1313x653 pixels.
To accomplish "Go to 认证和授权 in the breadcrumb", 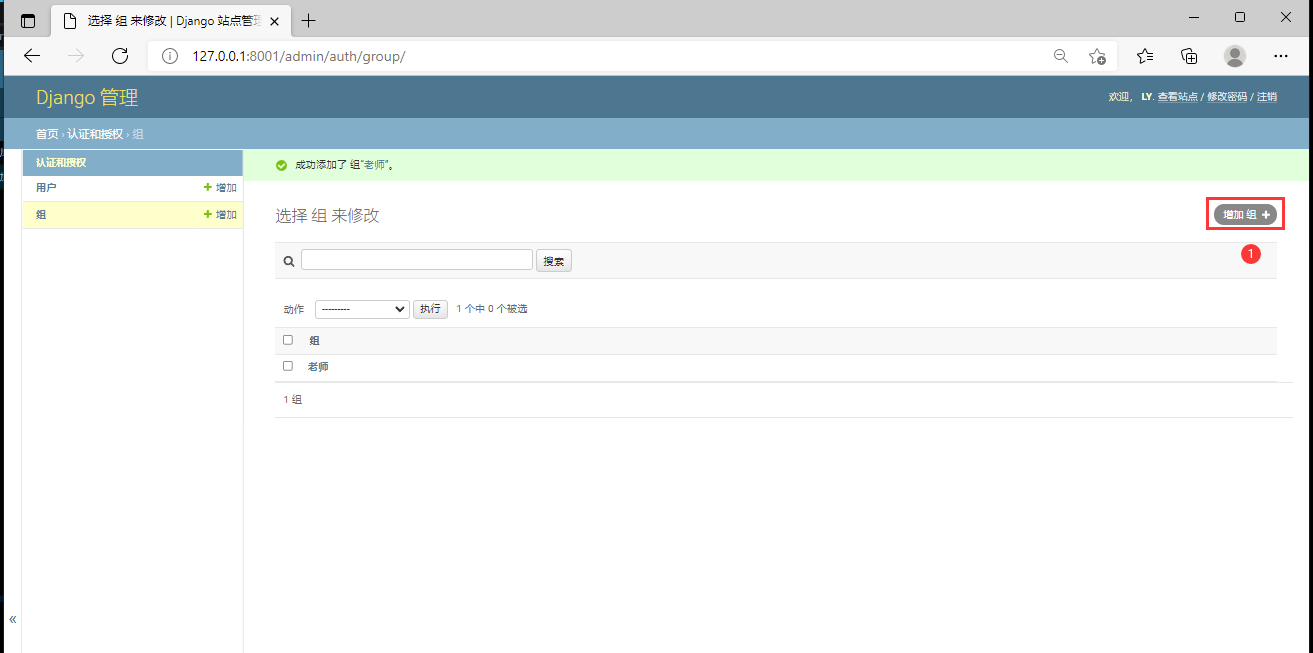I will click(x=95, y=134).
